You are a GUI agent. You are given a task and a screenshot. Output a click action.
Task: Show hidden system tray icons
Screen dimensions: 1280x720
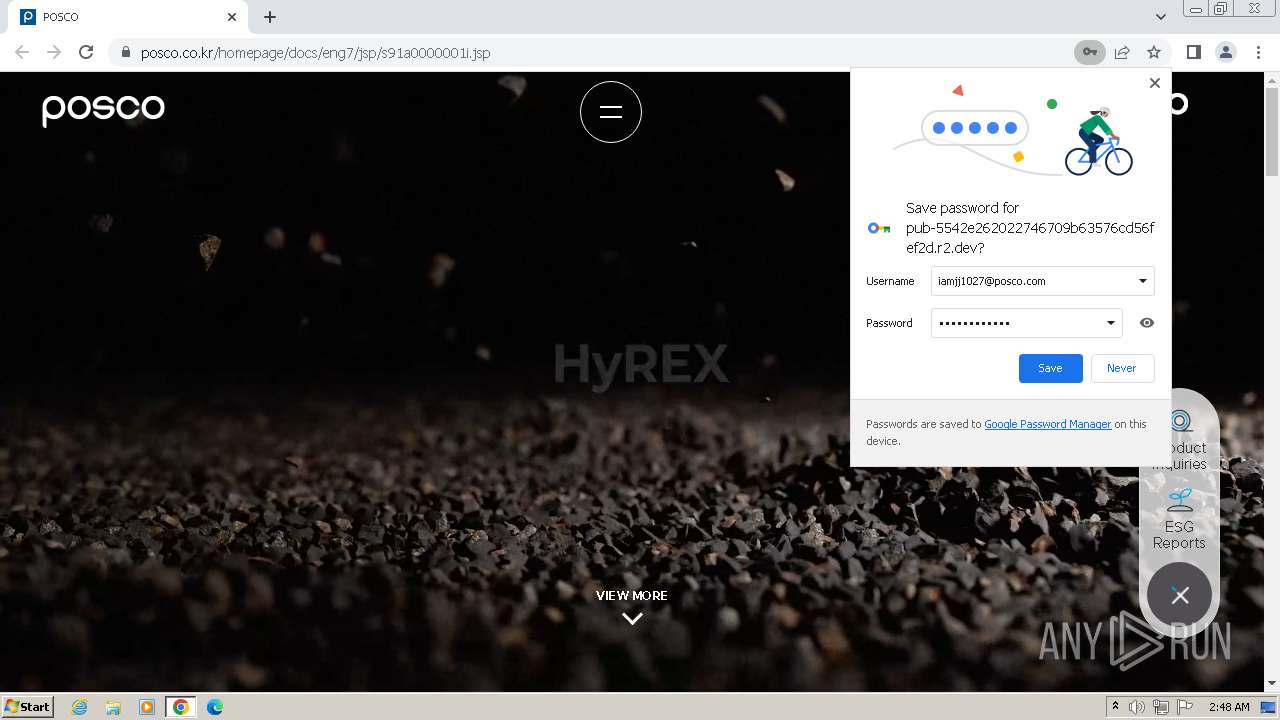pyautogui.click(x=1115, y=707)
